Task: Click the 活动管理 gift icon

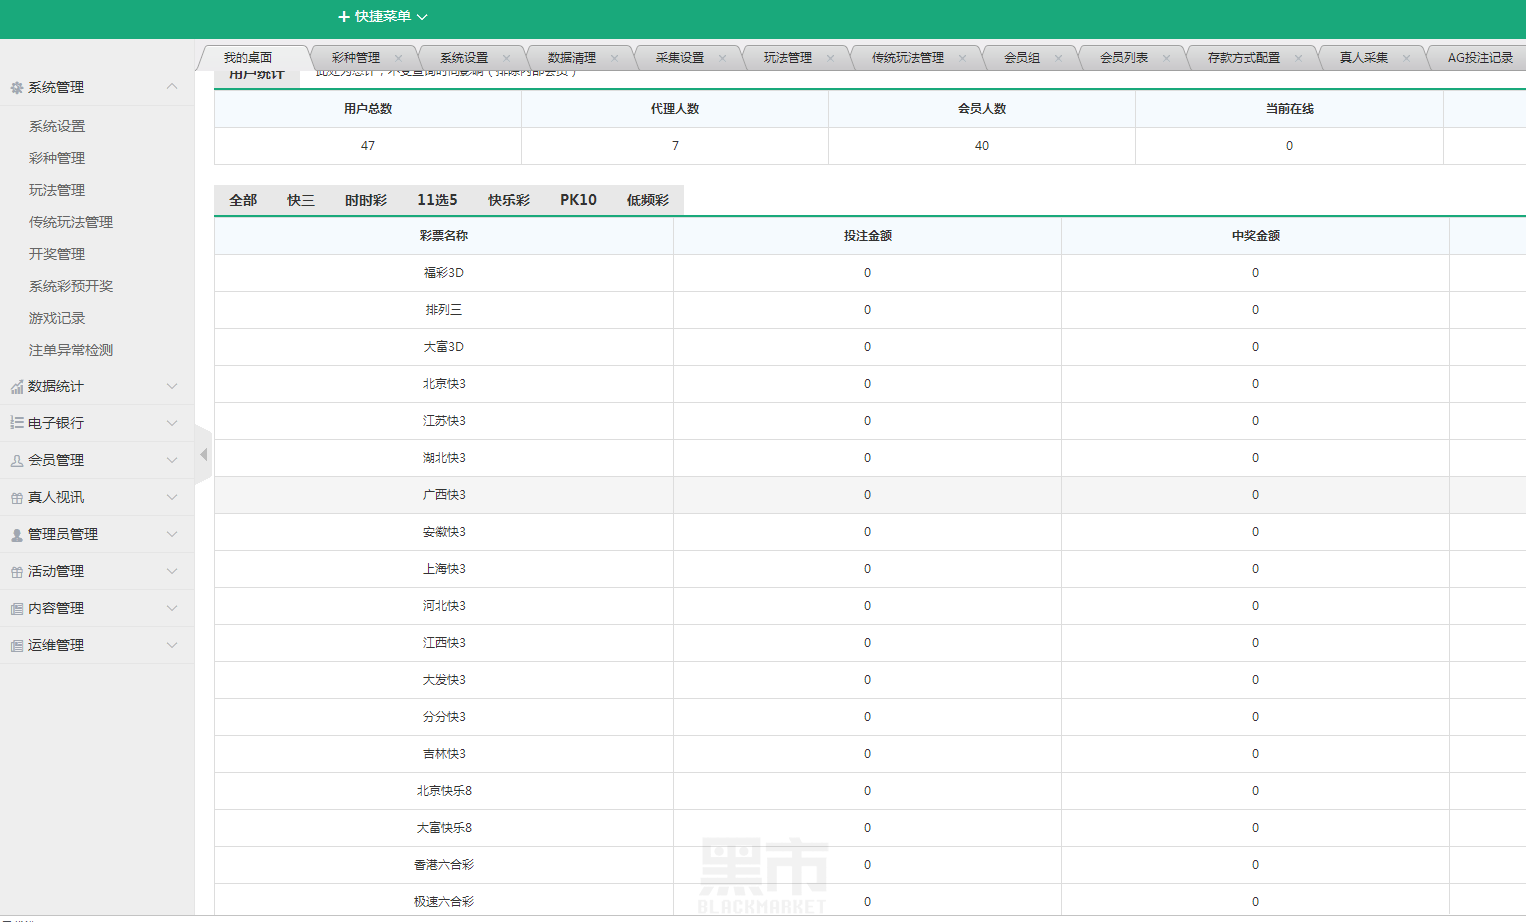Action: click(16, 572)
